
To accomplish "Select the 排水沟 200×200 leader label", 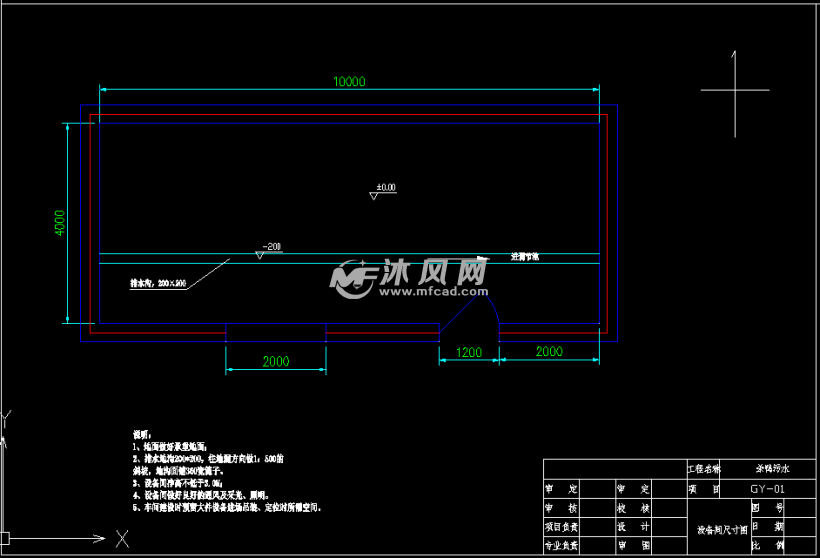I will (x=158, y=283).
